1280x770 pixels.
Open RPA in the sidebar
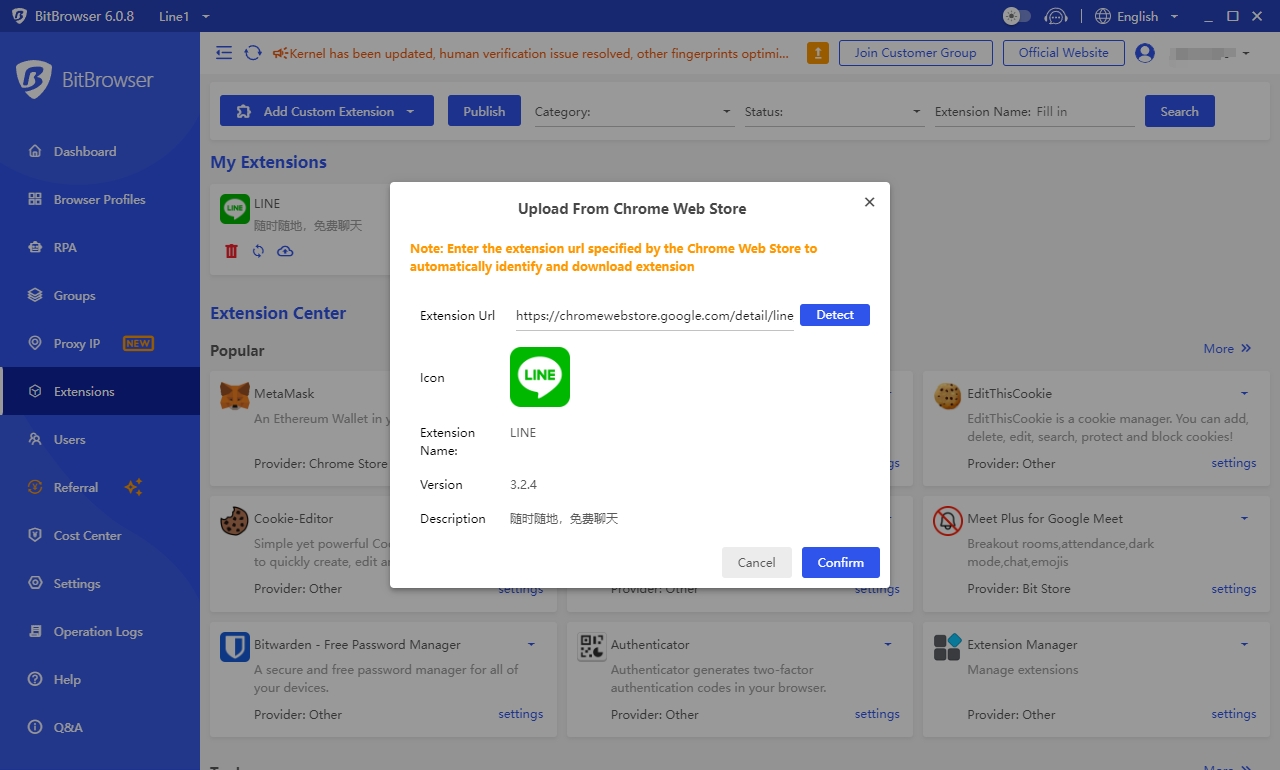[x=100, y=247]
